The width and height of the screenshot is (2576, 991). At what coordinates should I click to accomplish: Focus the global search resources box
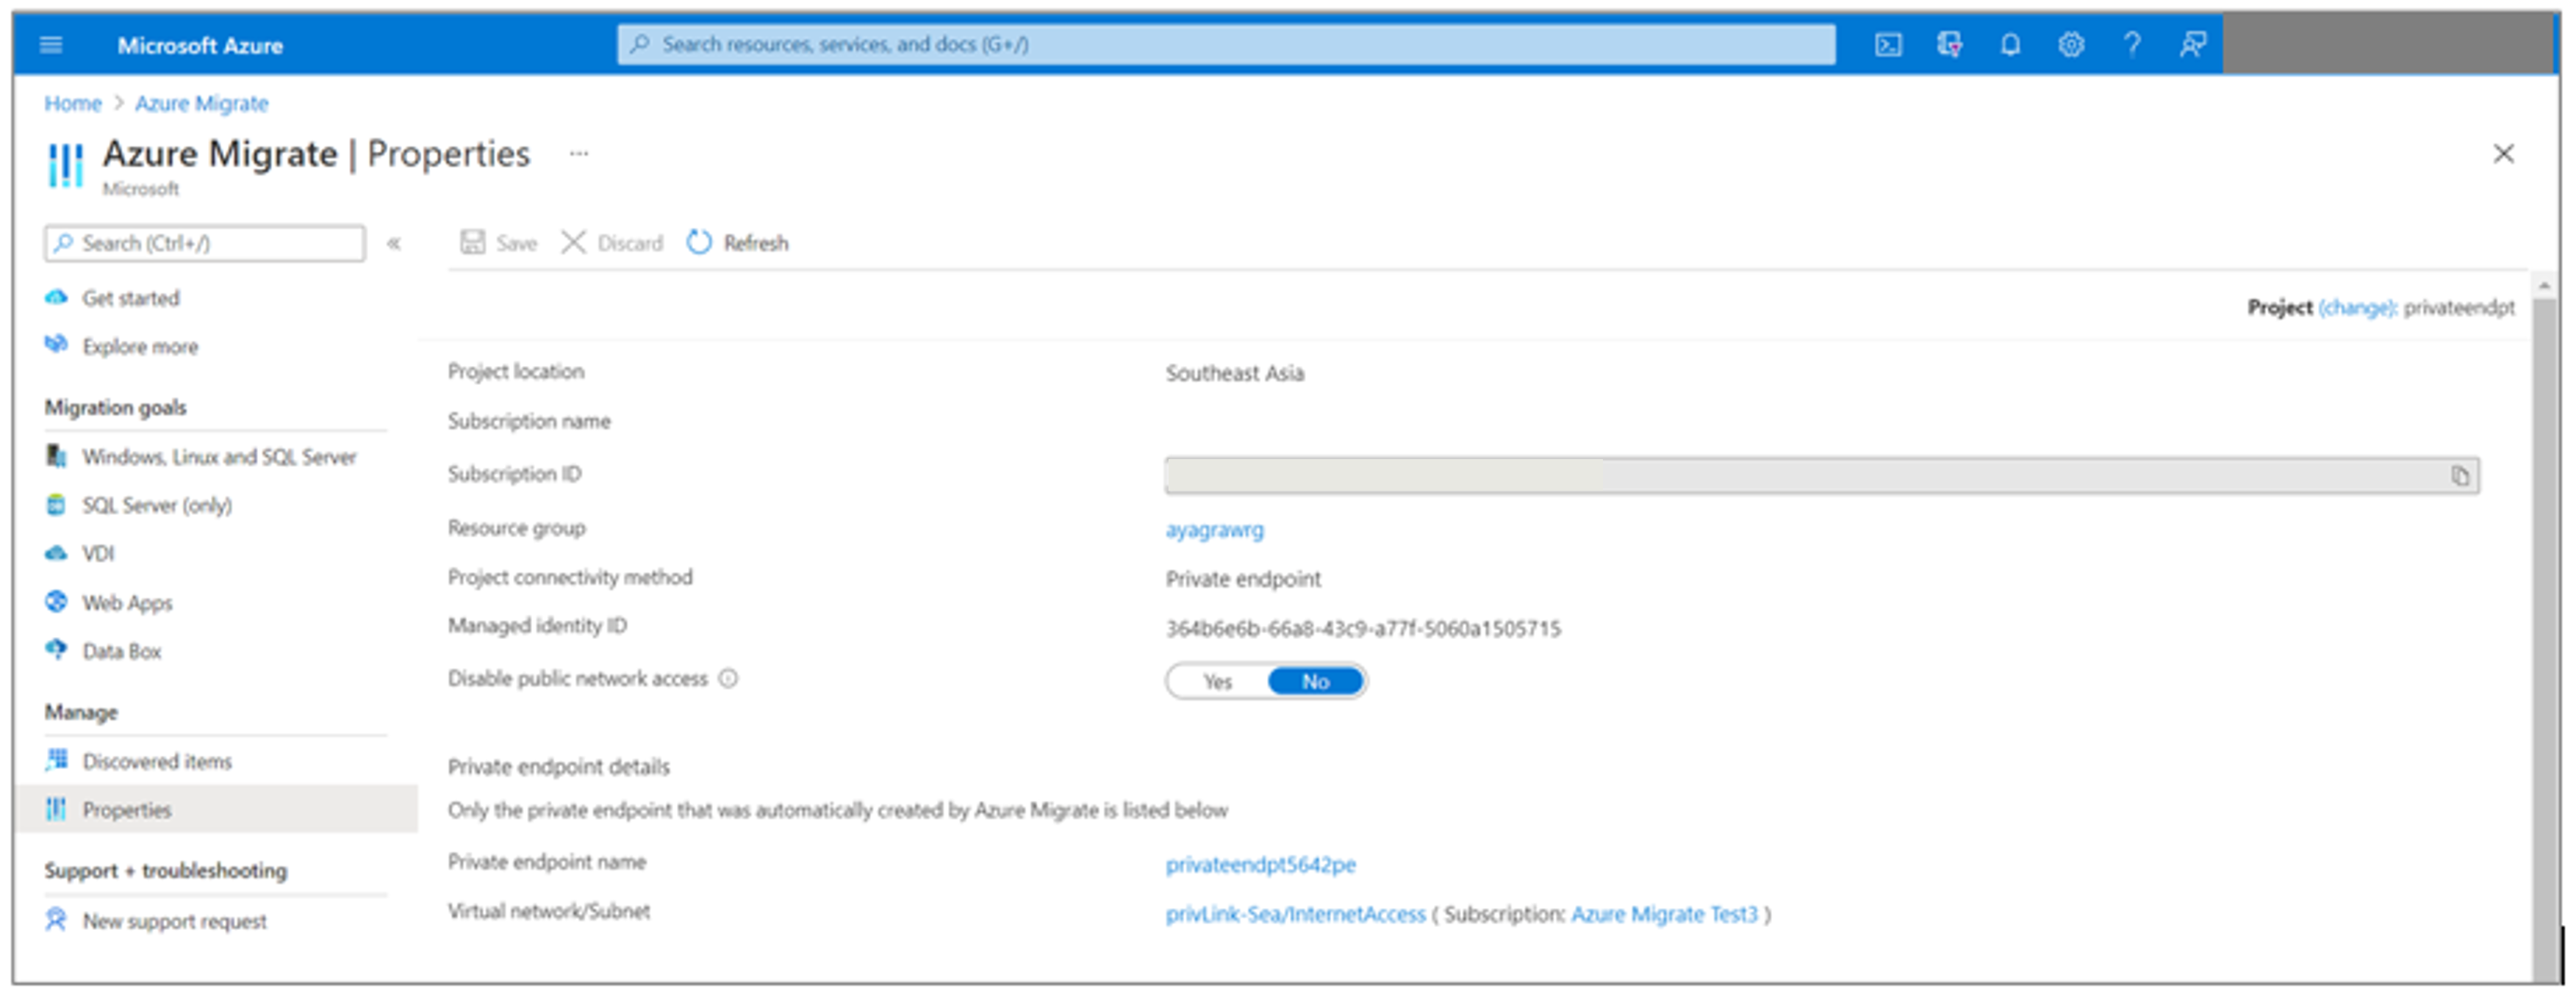tap(1226, 45)
